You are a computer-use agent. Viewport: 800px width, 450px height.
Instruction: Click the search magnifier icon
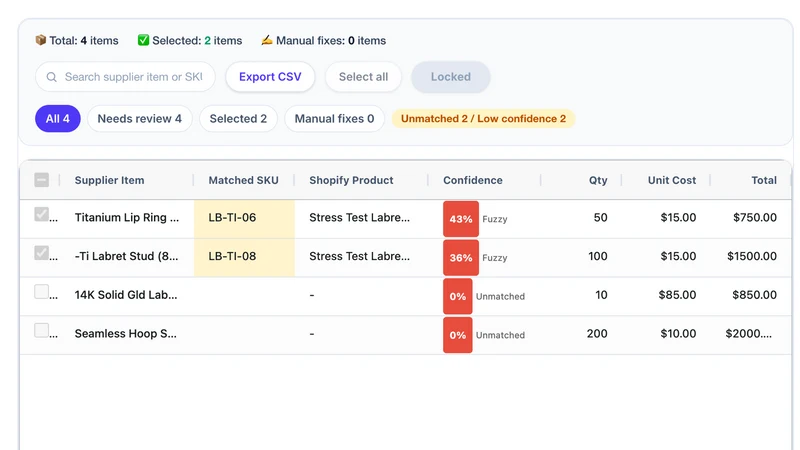coord(52,77)
